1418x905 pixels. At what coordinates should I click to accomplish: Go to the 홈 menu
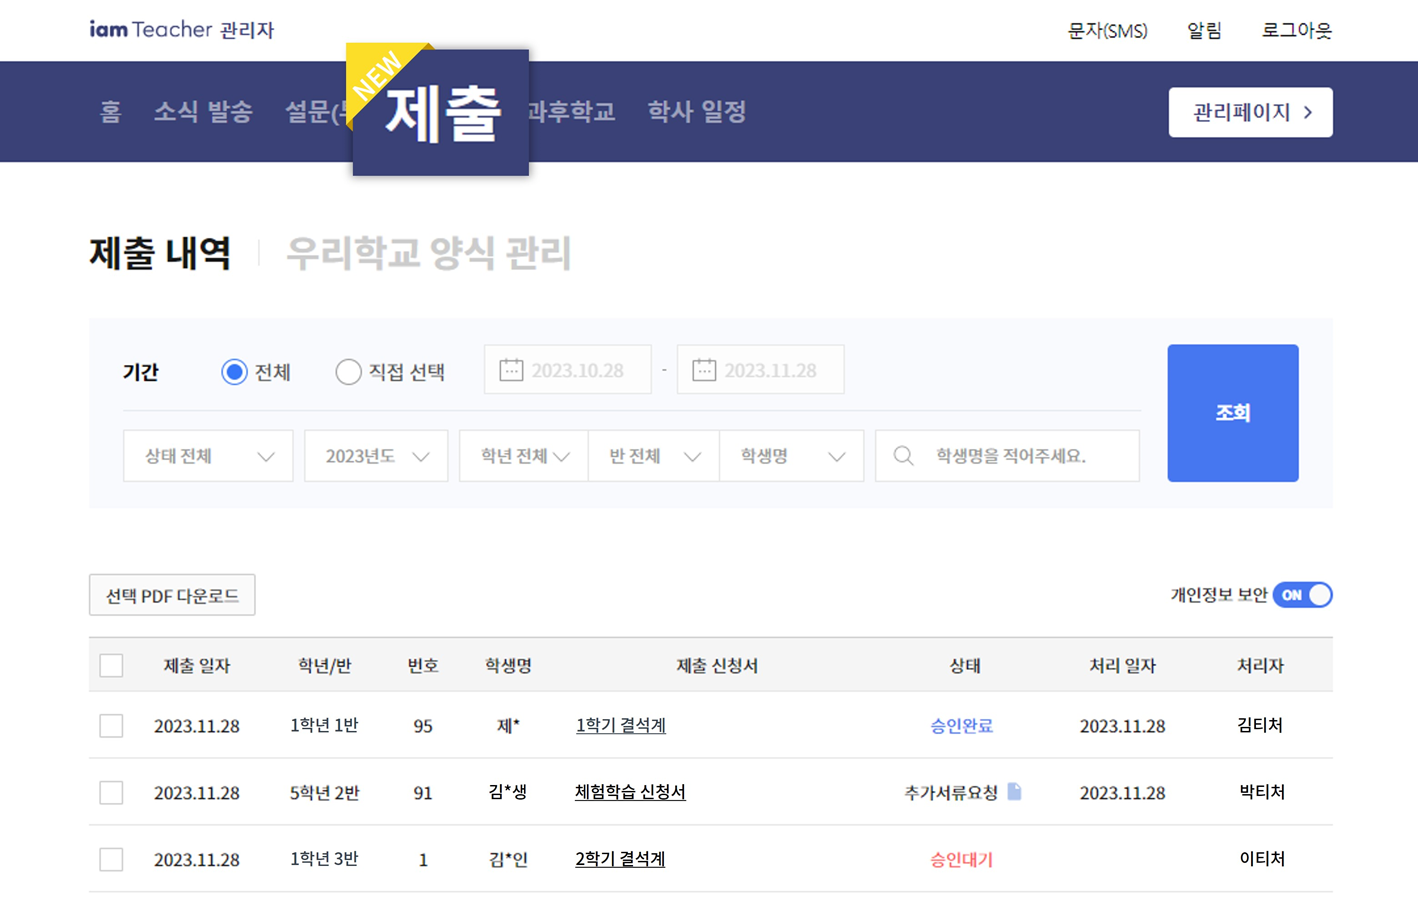(x=110, y=112)
